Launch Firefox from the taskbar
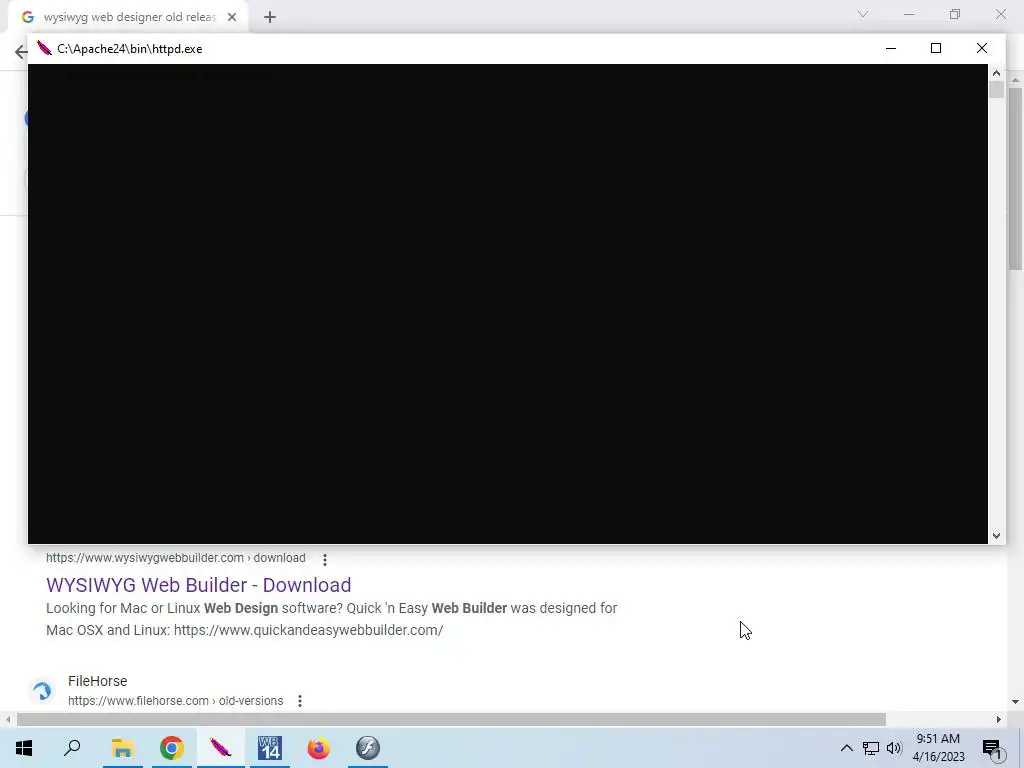 click(x=319, y=748)
